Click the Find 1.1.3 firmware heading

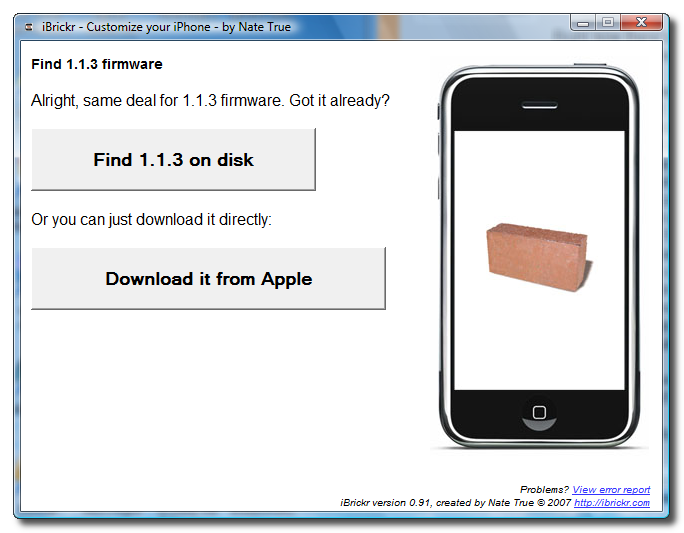tap(97, 65)
